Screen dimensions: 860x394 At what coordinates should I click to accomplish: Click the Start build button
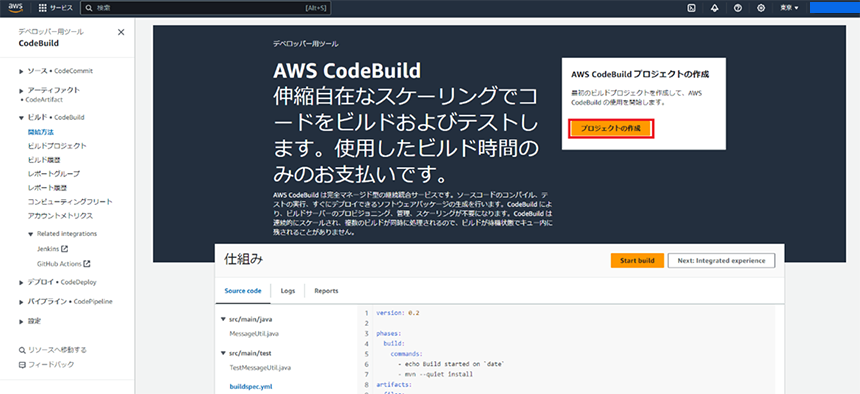click(637, 261)
